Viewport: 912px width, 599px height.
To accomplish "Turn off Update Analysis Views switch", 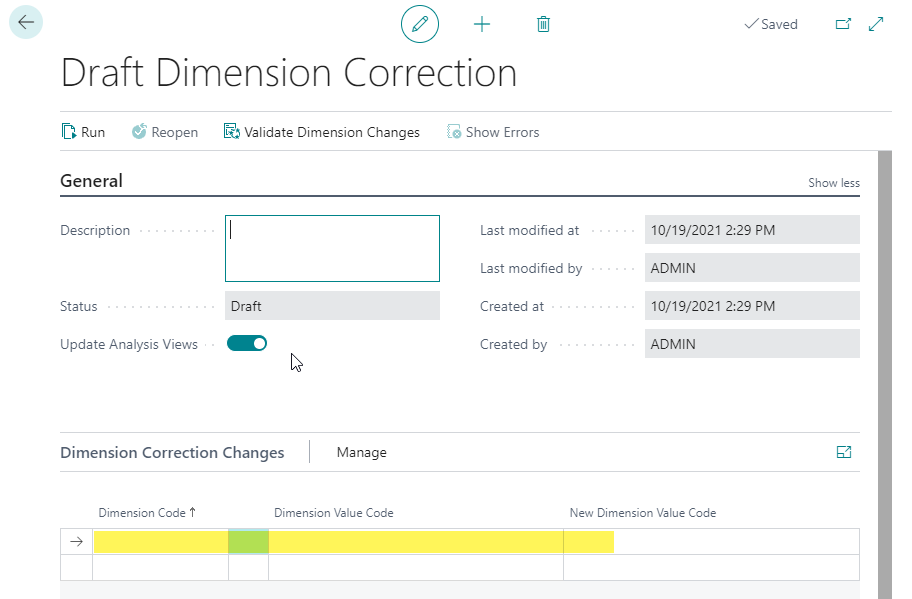I will (x=247, y=344).
